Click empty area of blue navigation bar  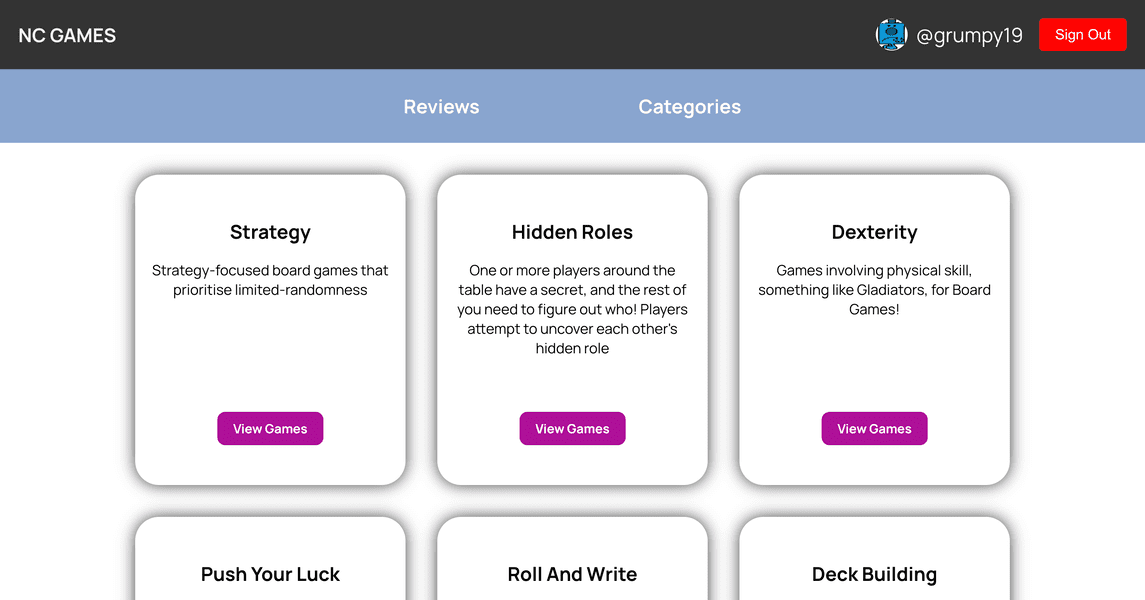942,107
